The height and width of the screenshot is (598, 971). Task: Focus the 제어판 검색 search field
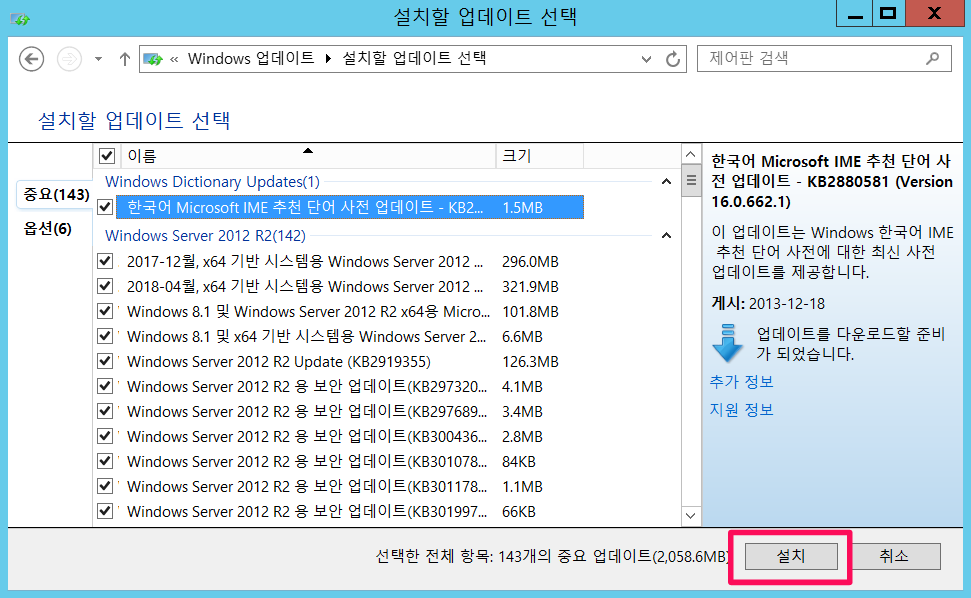click(x=824, y=59)
